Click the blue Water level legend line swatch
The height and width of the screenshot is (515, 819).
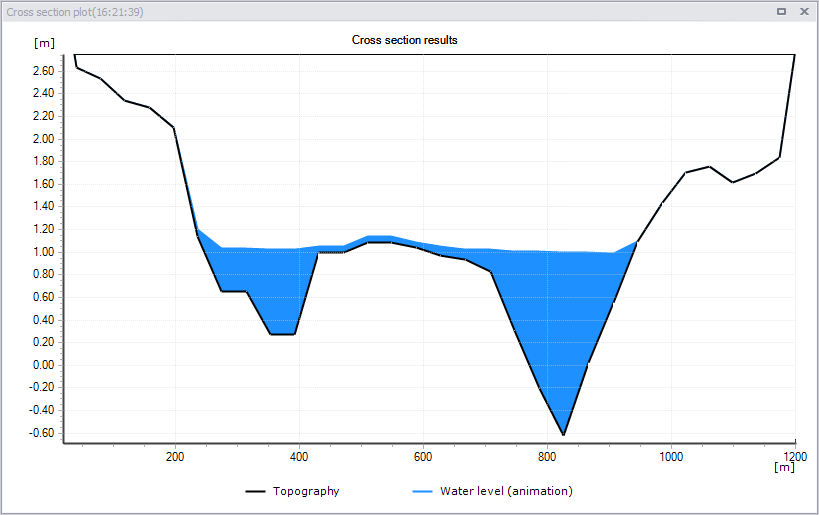[x=423, y=491]
